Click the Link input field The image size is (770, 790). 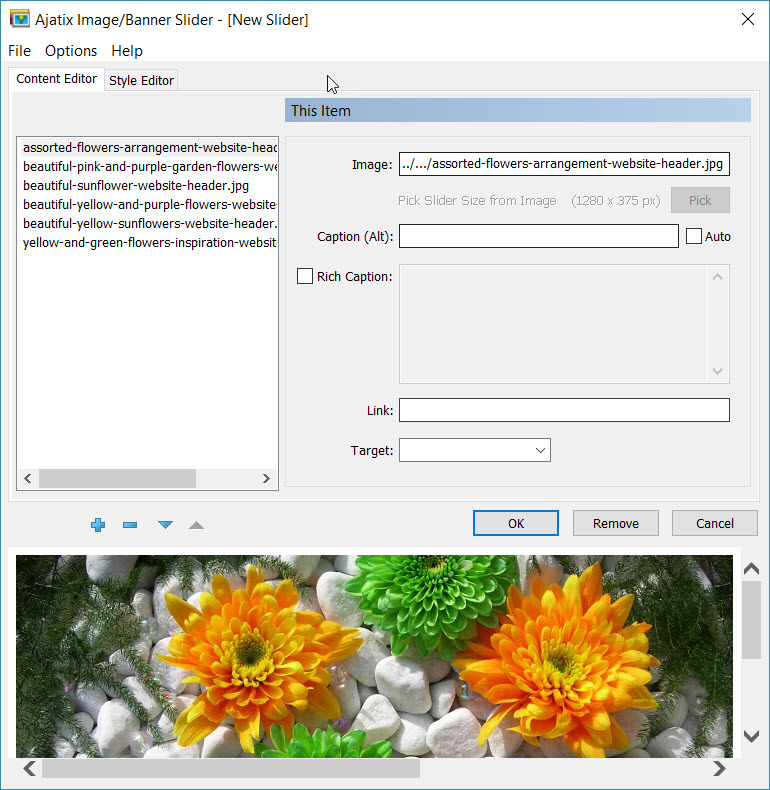pyautogui.click(x=564, y=410)
